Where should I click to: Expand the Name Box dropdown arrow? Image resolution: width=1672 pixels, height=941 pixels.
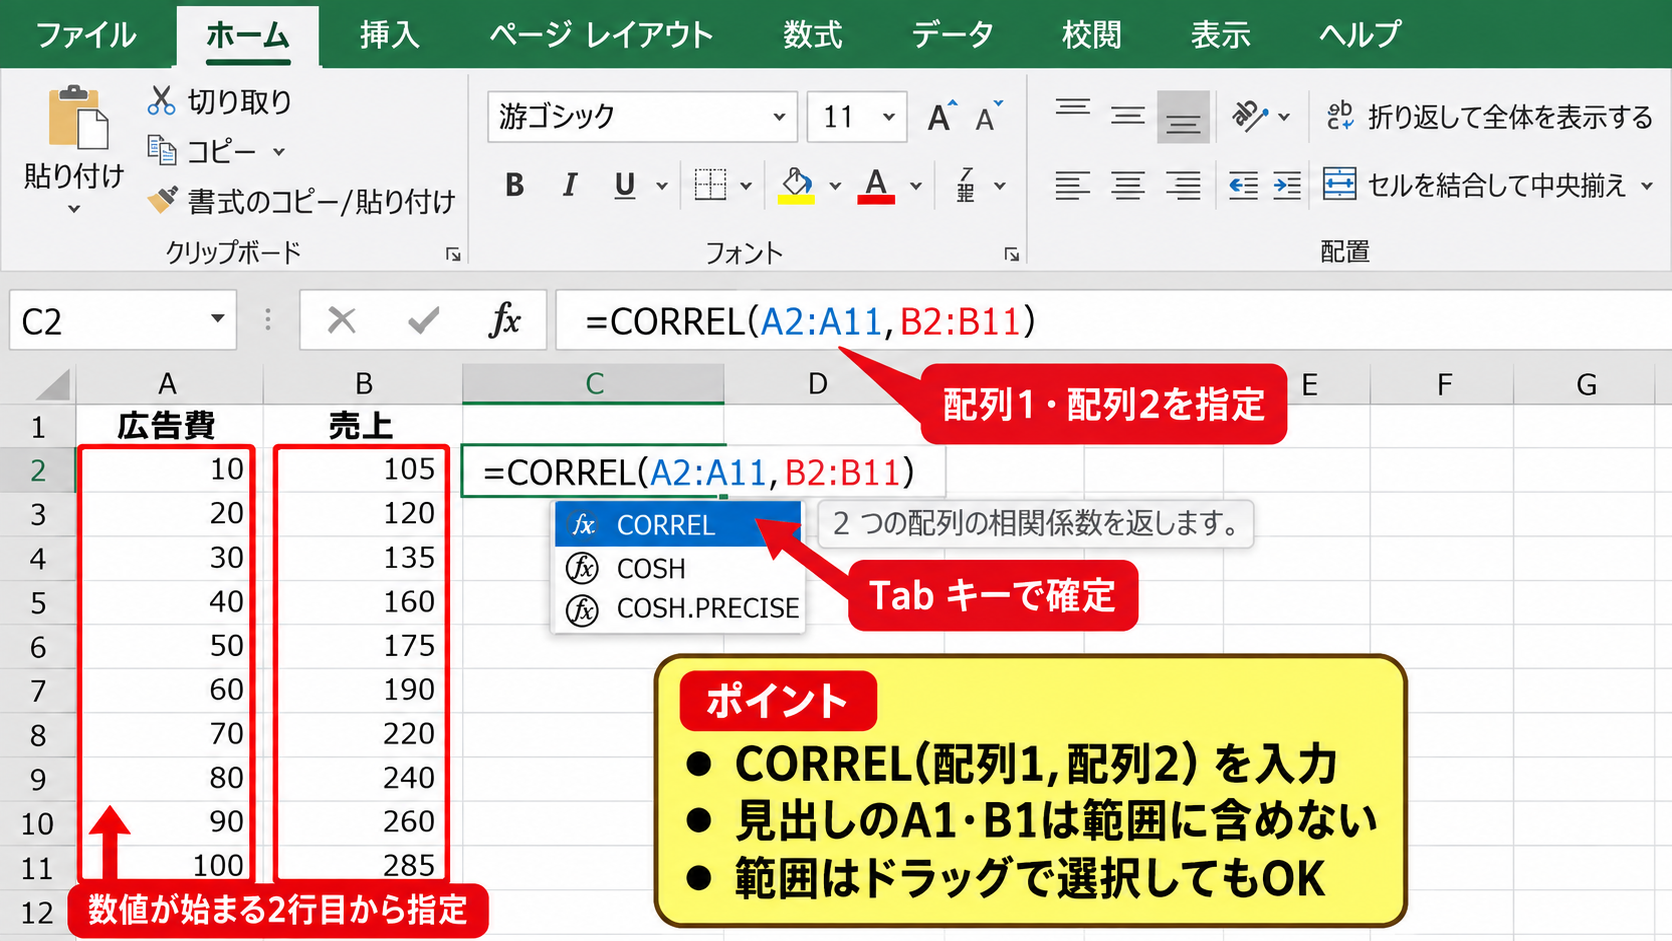tap(217, 319)
